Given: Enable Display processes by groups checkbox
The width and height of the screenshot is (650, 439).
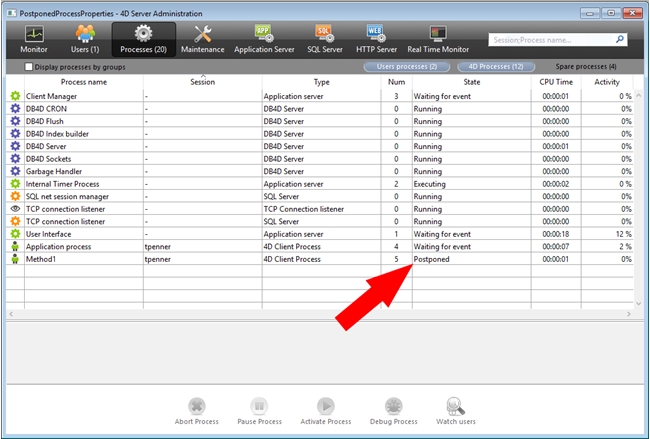Looking at the screenshot, I should [x=28, y=67].
